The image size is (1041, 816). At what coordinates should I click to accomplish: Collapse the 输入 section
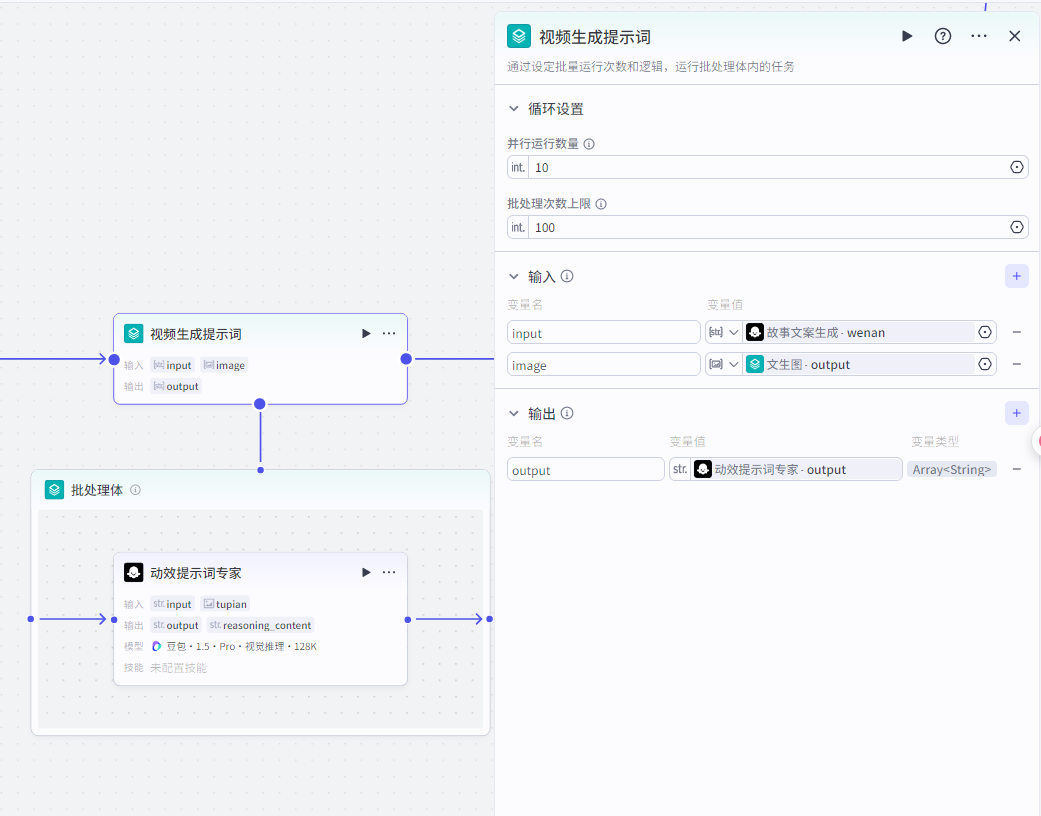(x=514, y=277)
